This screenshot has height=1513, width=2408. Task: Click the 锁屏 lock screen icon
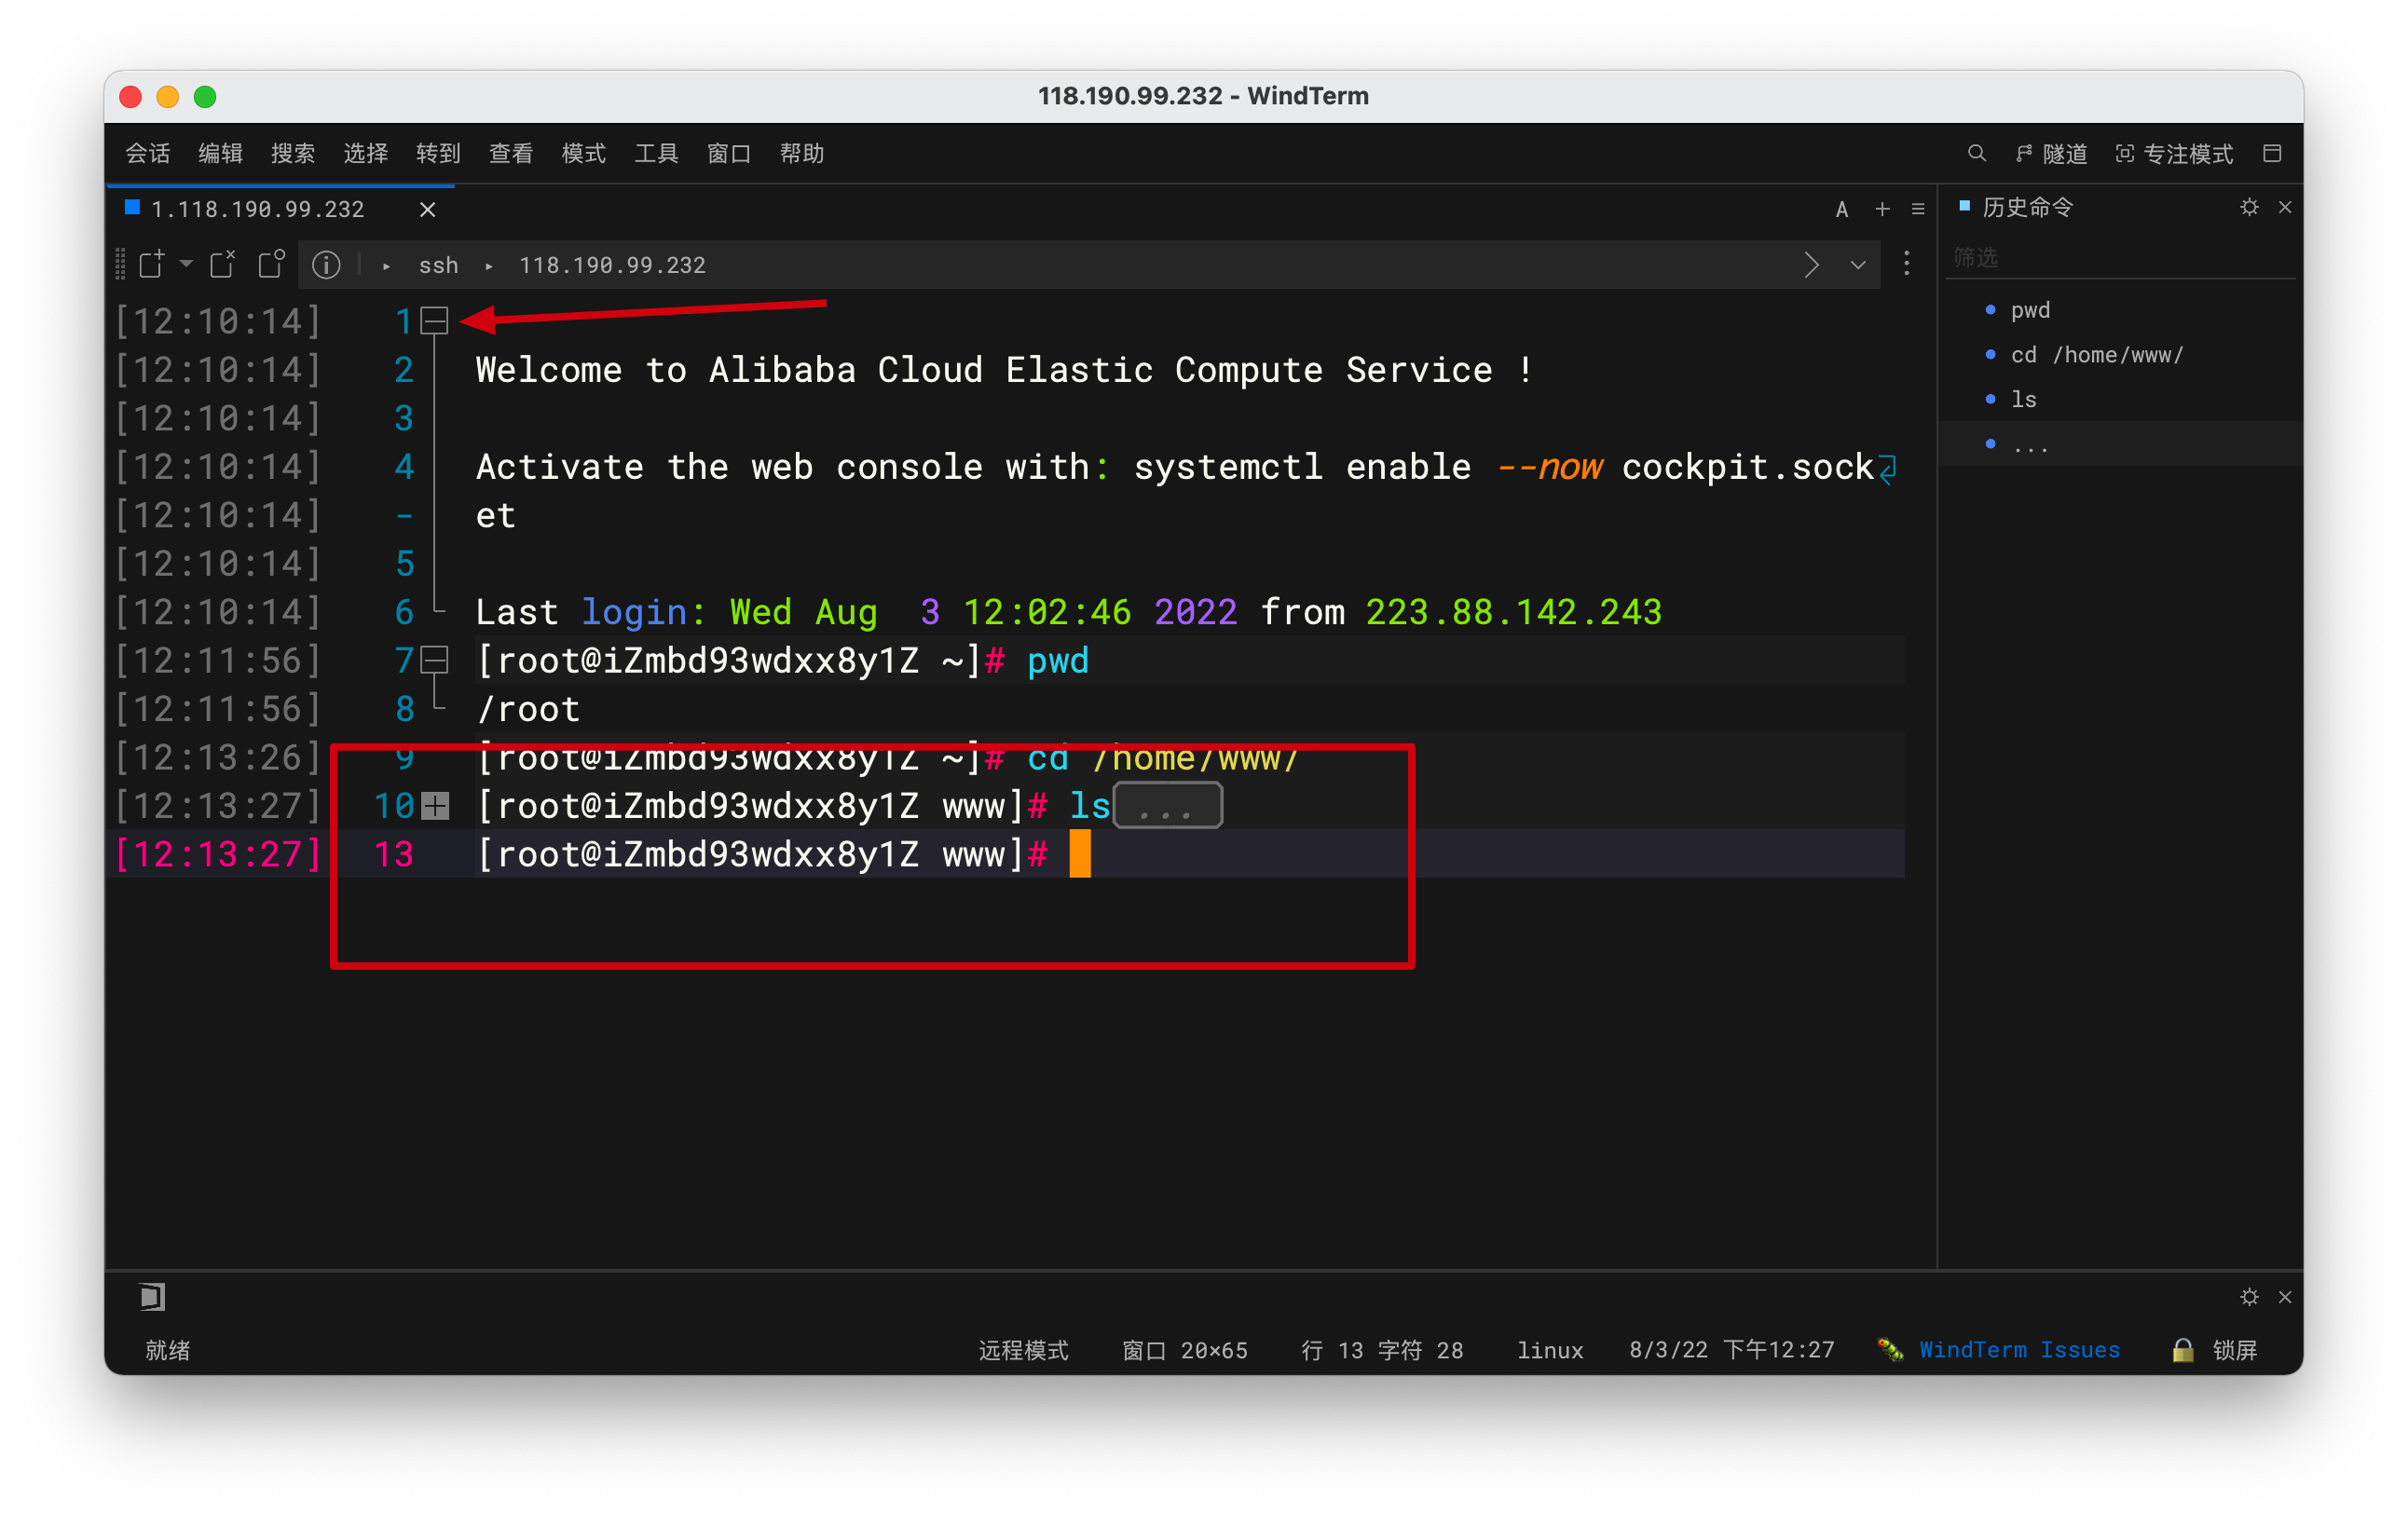click(x=2183, y=1350)
